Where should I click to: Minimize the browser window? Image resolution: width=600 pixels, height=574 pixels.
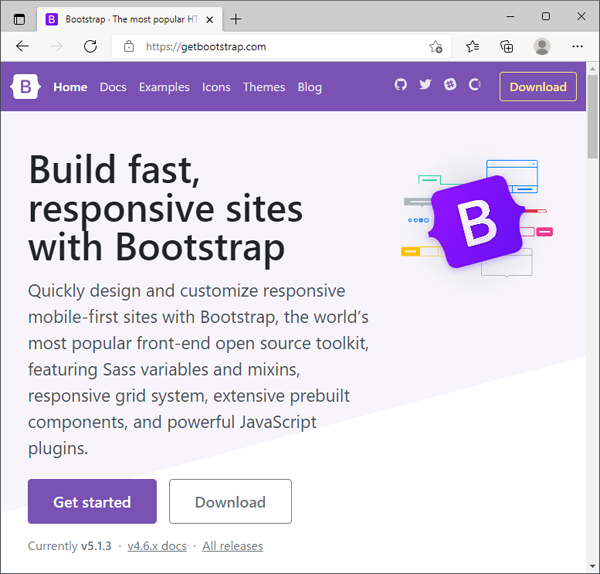click(x=510, y=16)
